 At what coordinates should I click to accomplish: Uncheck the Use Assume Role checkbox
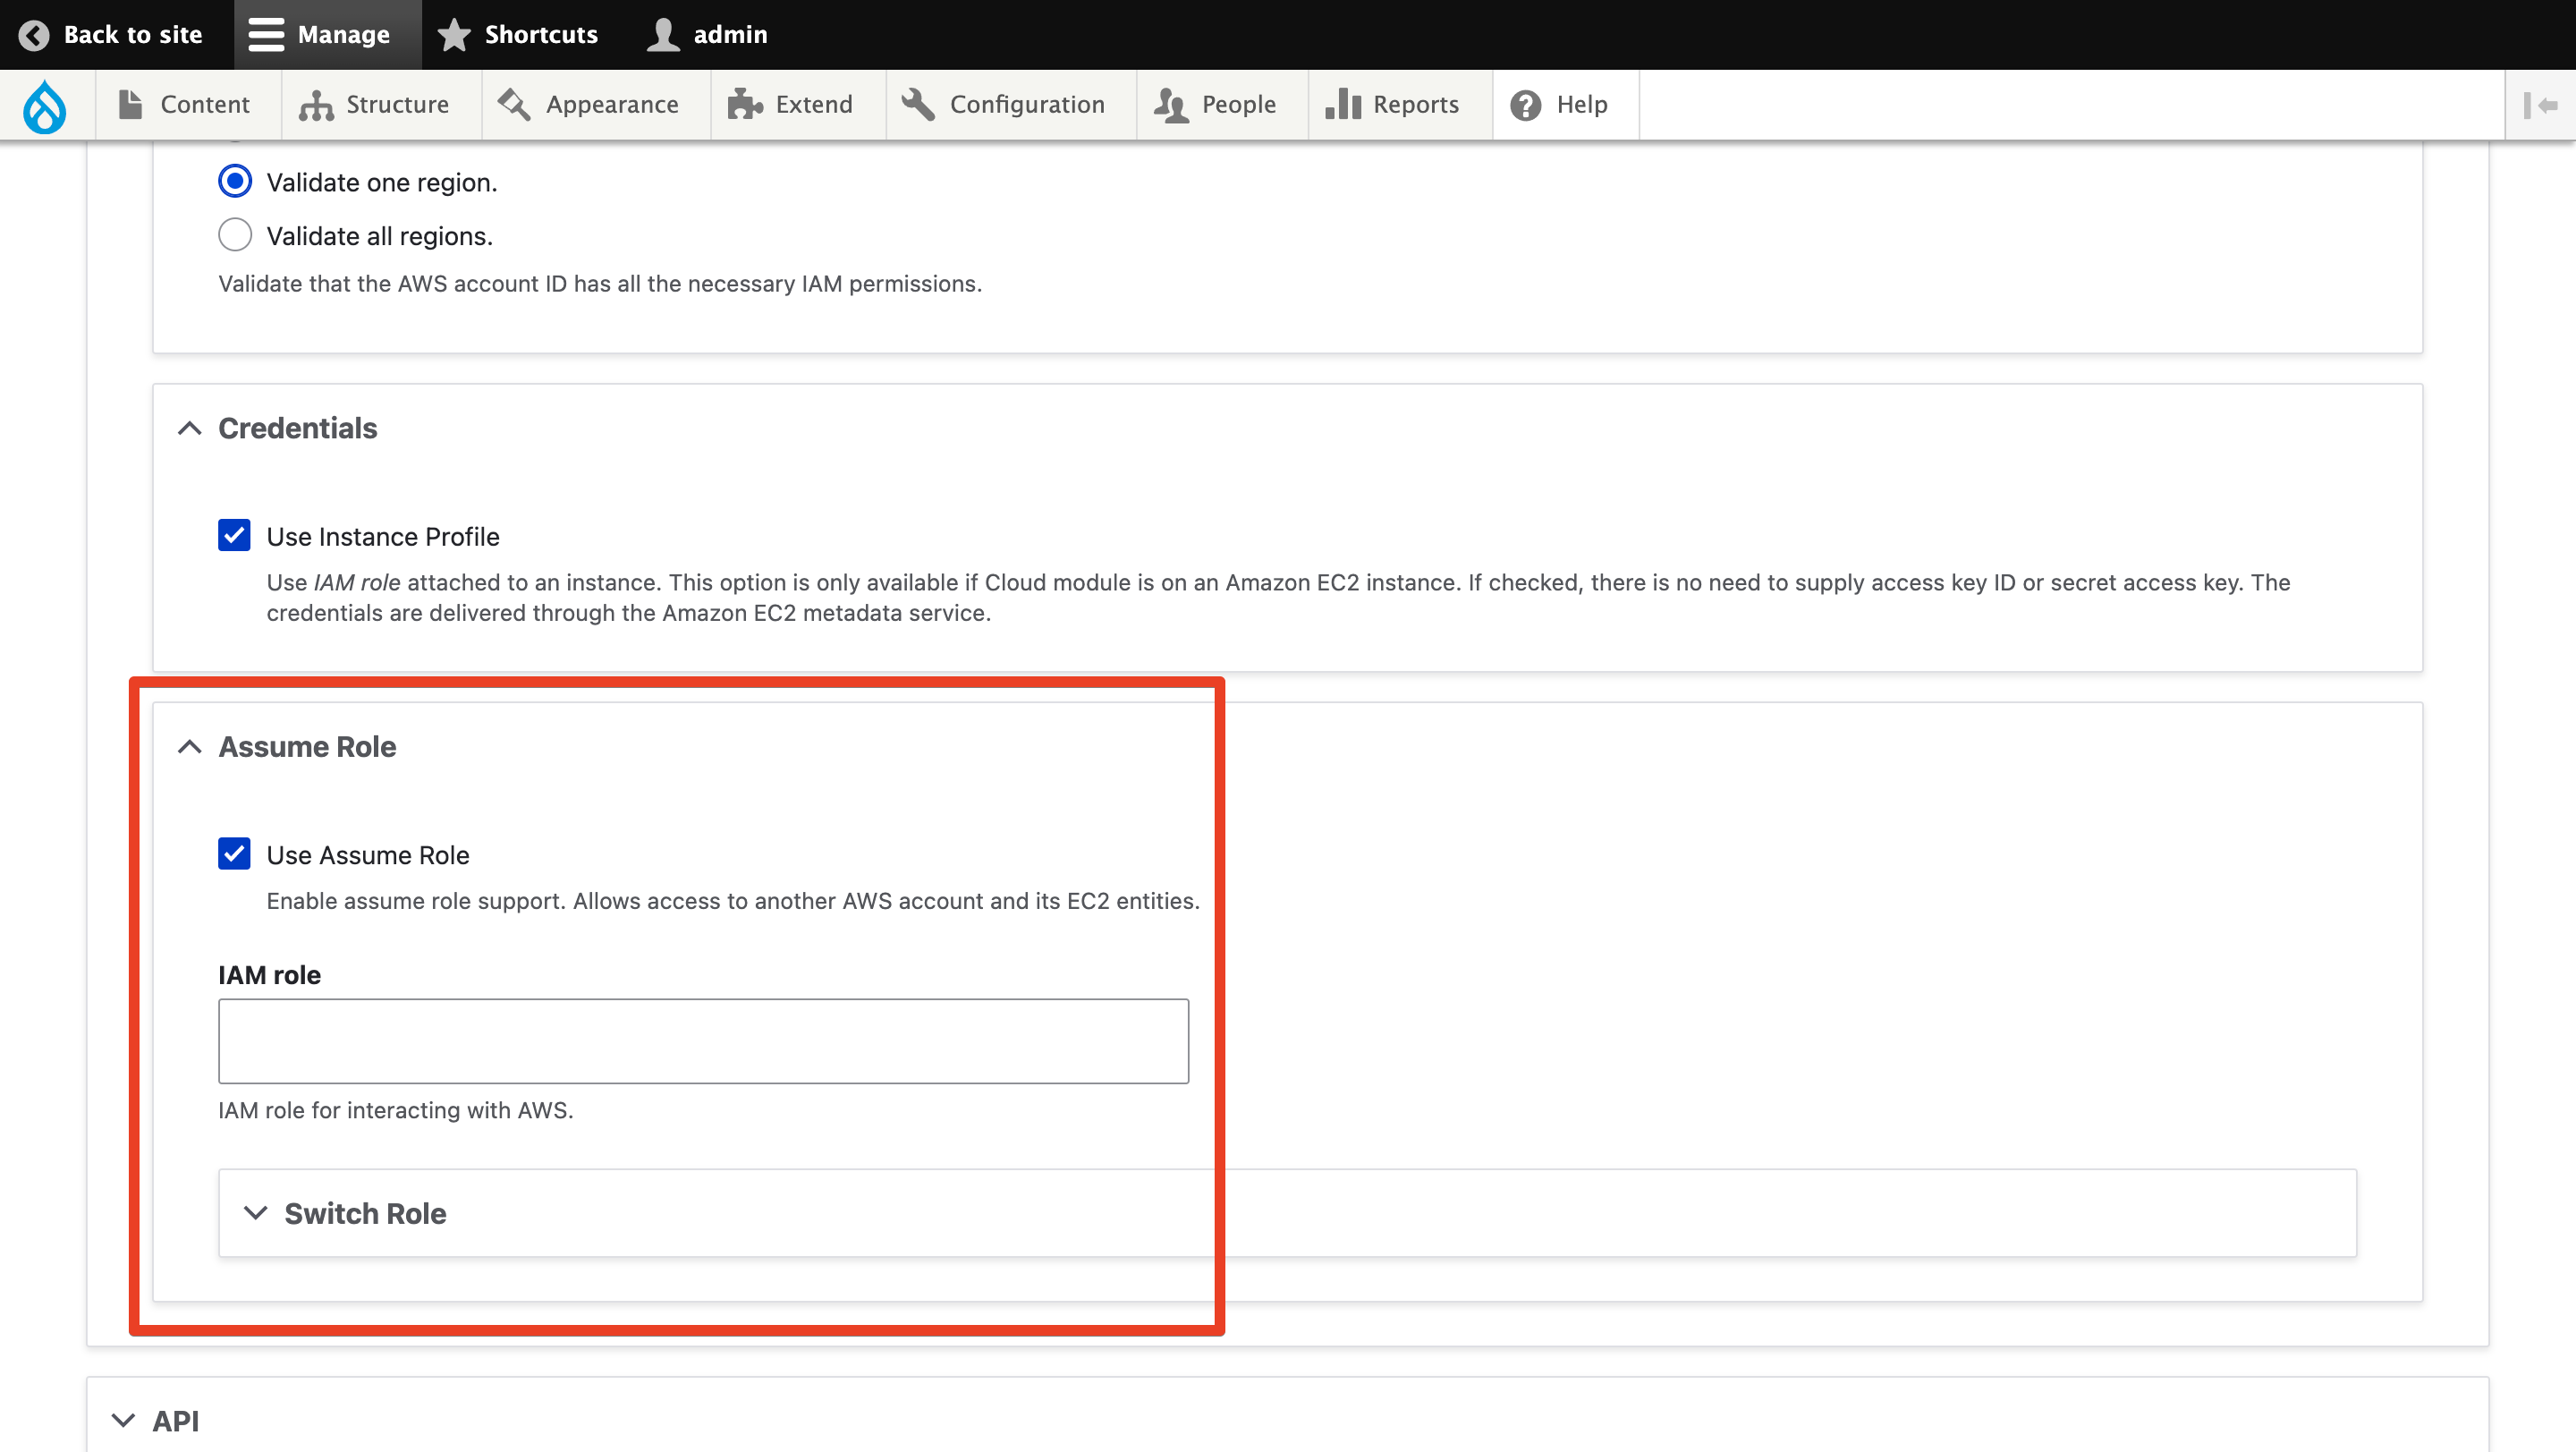coord(234,854)
